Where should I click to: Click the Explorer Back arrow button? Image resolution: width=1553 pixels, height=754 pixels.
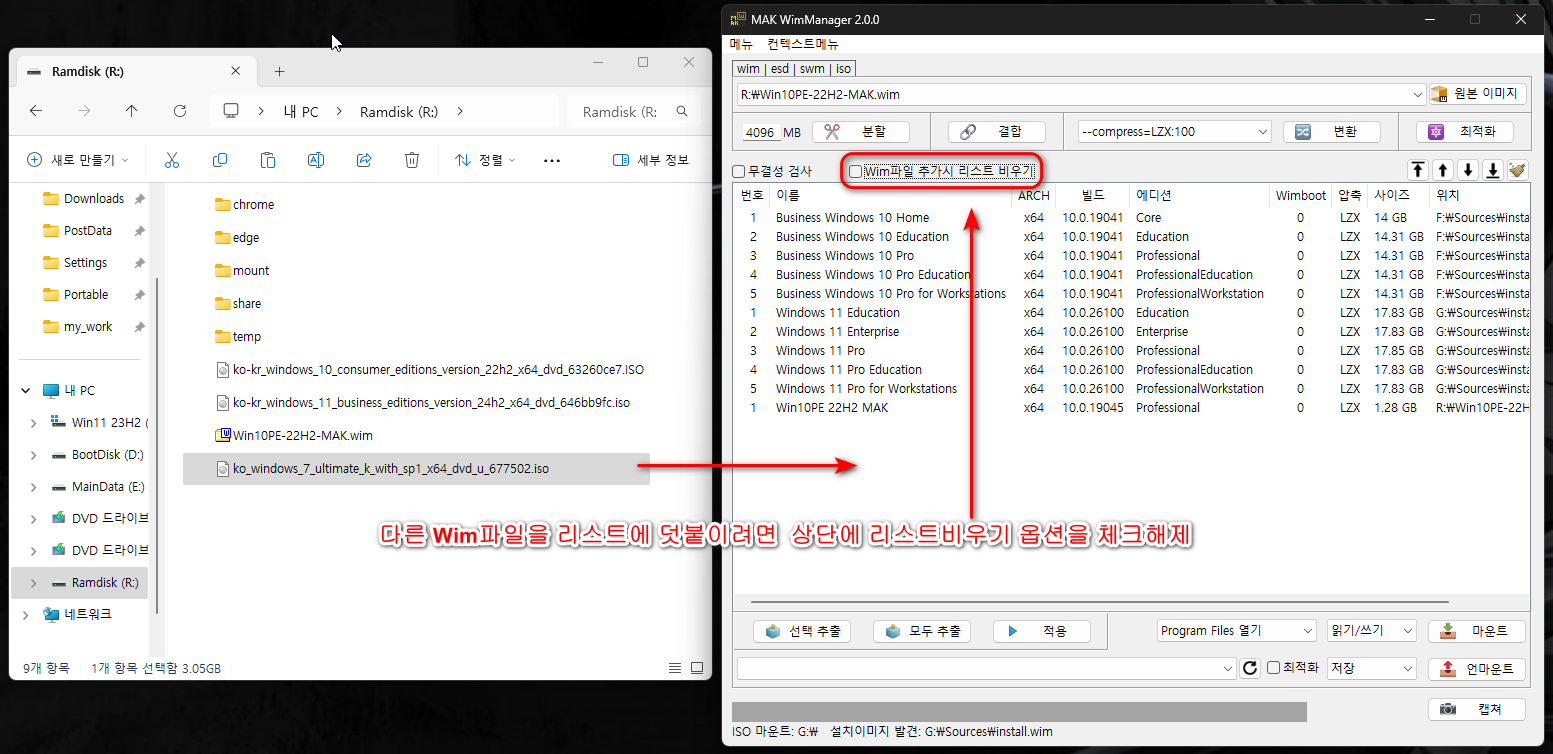[x=36, y=111]
